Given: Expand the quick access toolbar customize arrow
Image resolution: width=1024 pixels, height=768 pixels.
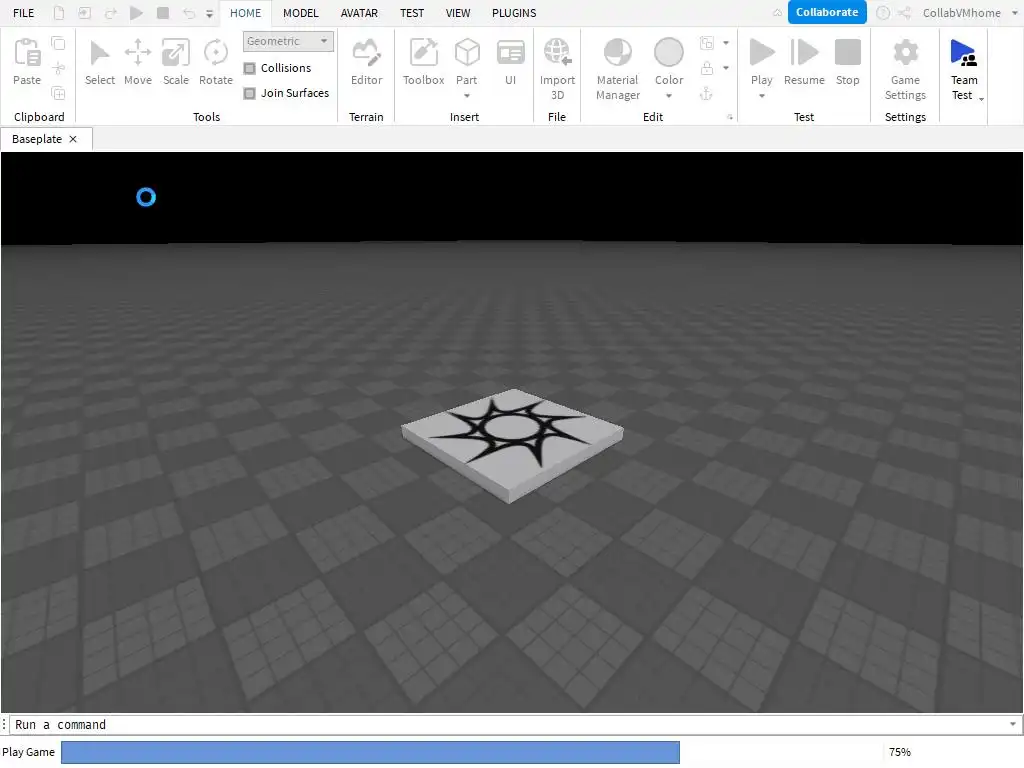Looking at the screenshot, I should pyautogui.click(x=210, y=13).
